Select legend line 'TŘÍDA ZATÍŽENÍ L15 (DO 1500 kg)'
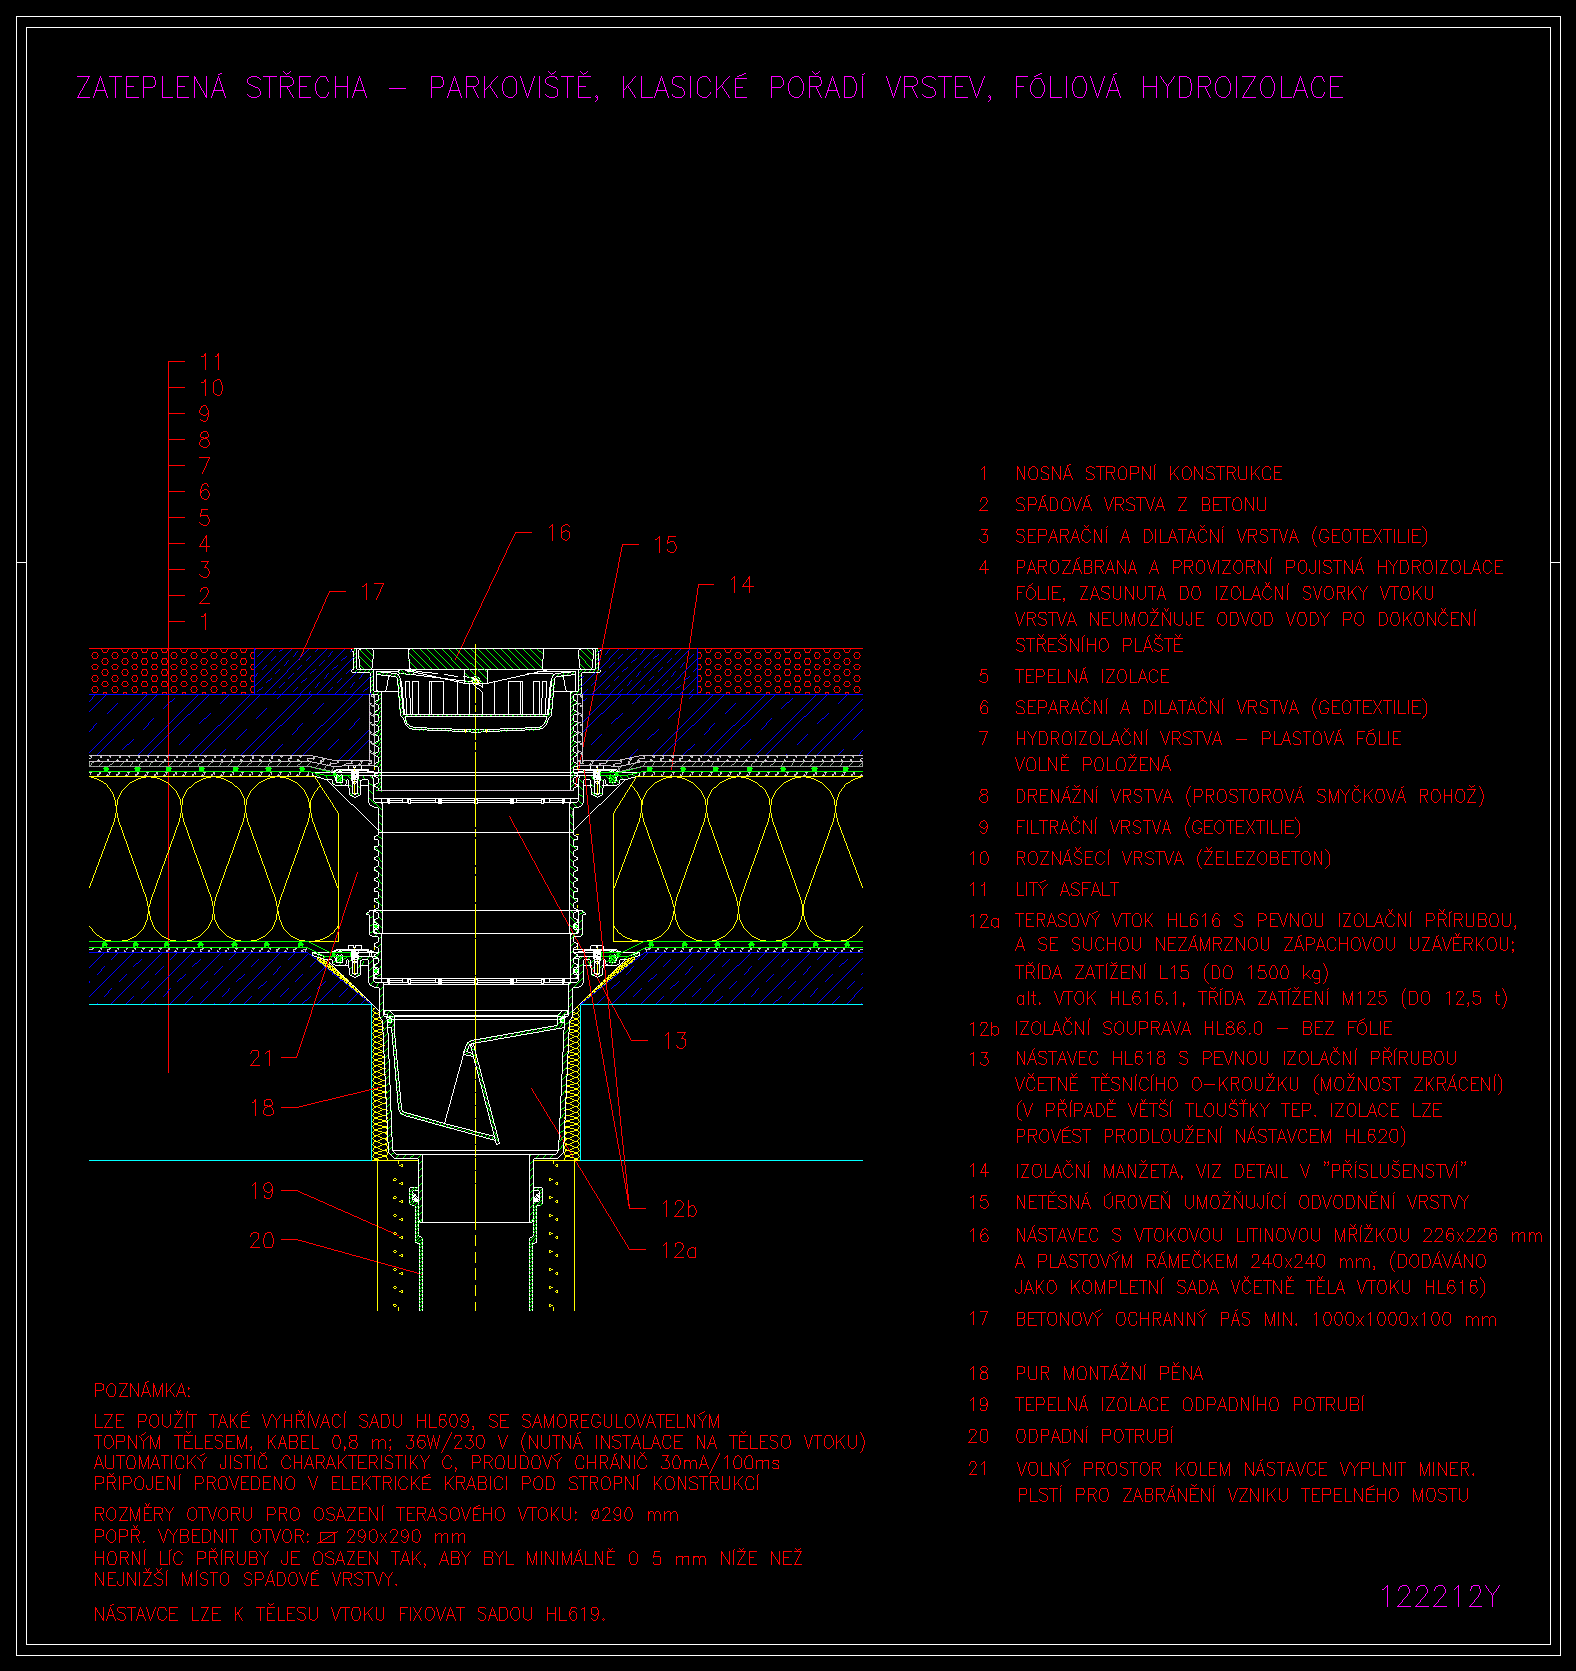 point(1172,972)
